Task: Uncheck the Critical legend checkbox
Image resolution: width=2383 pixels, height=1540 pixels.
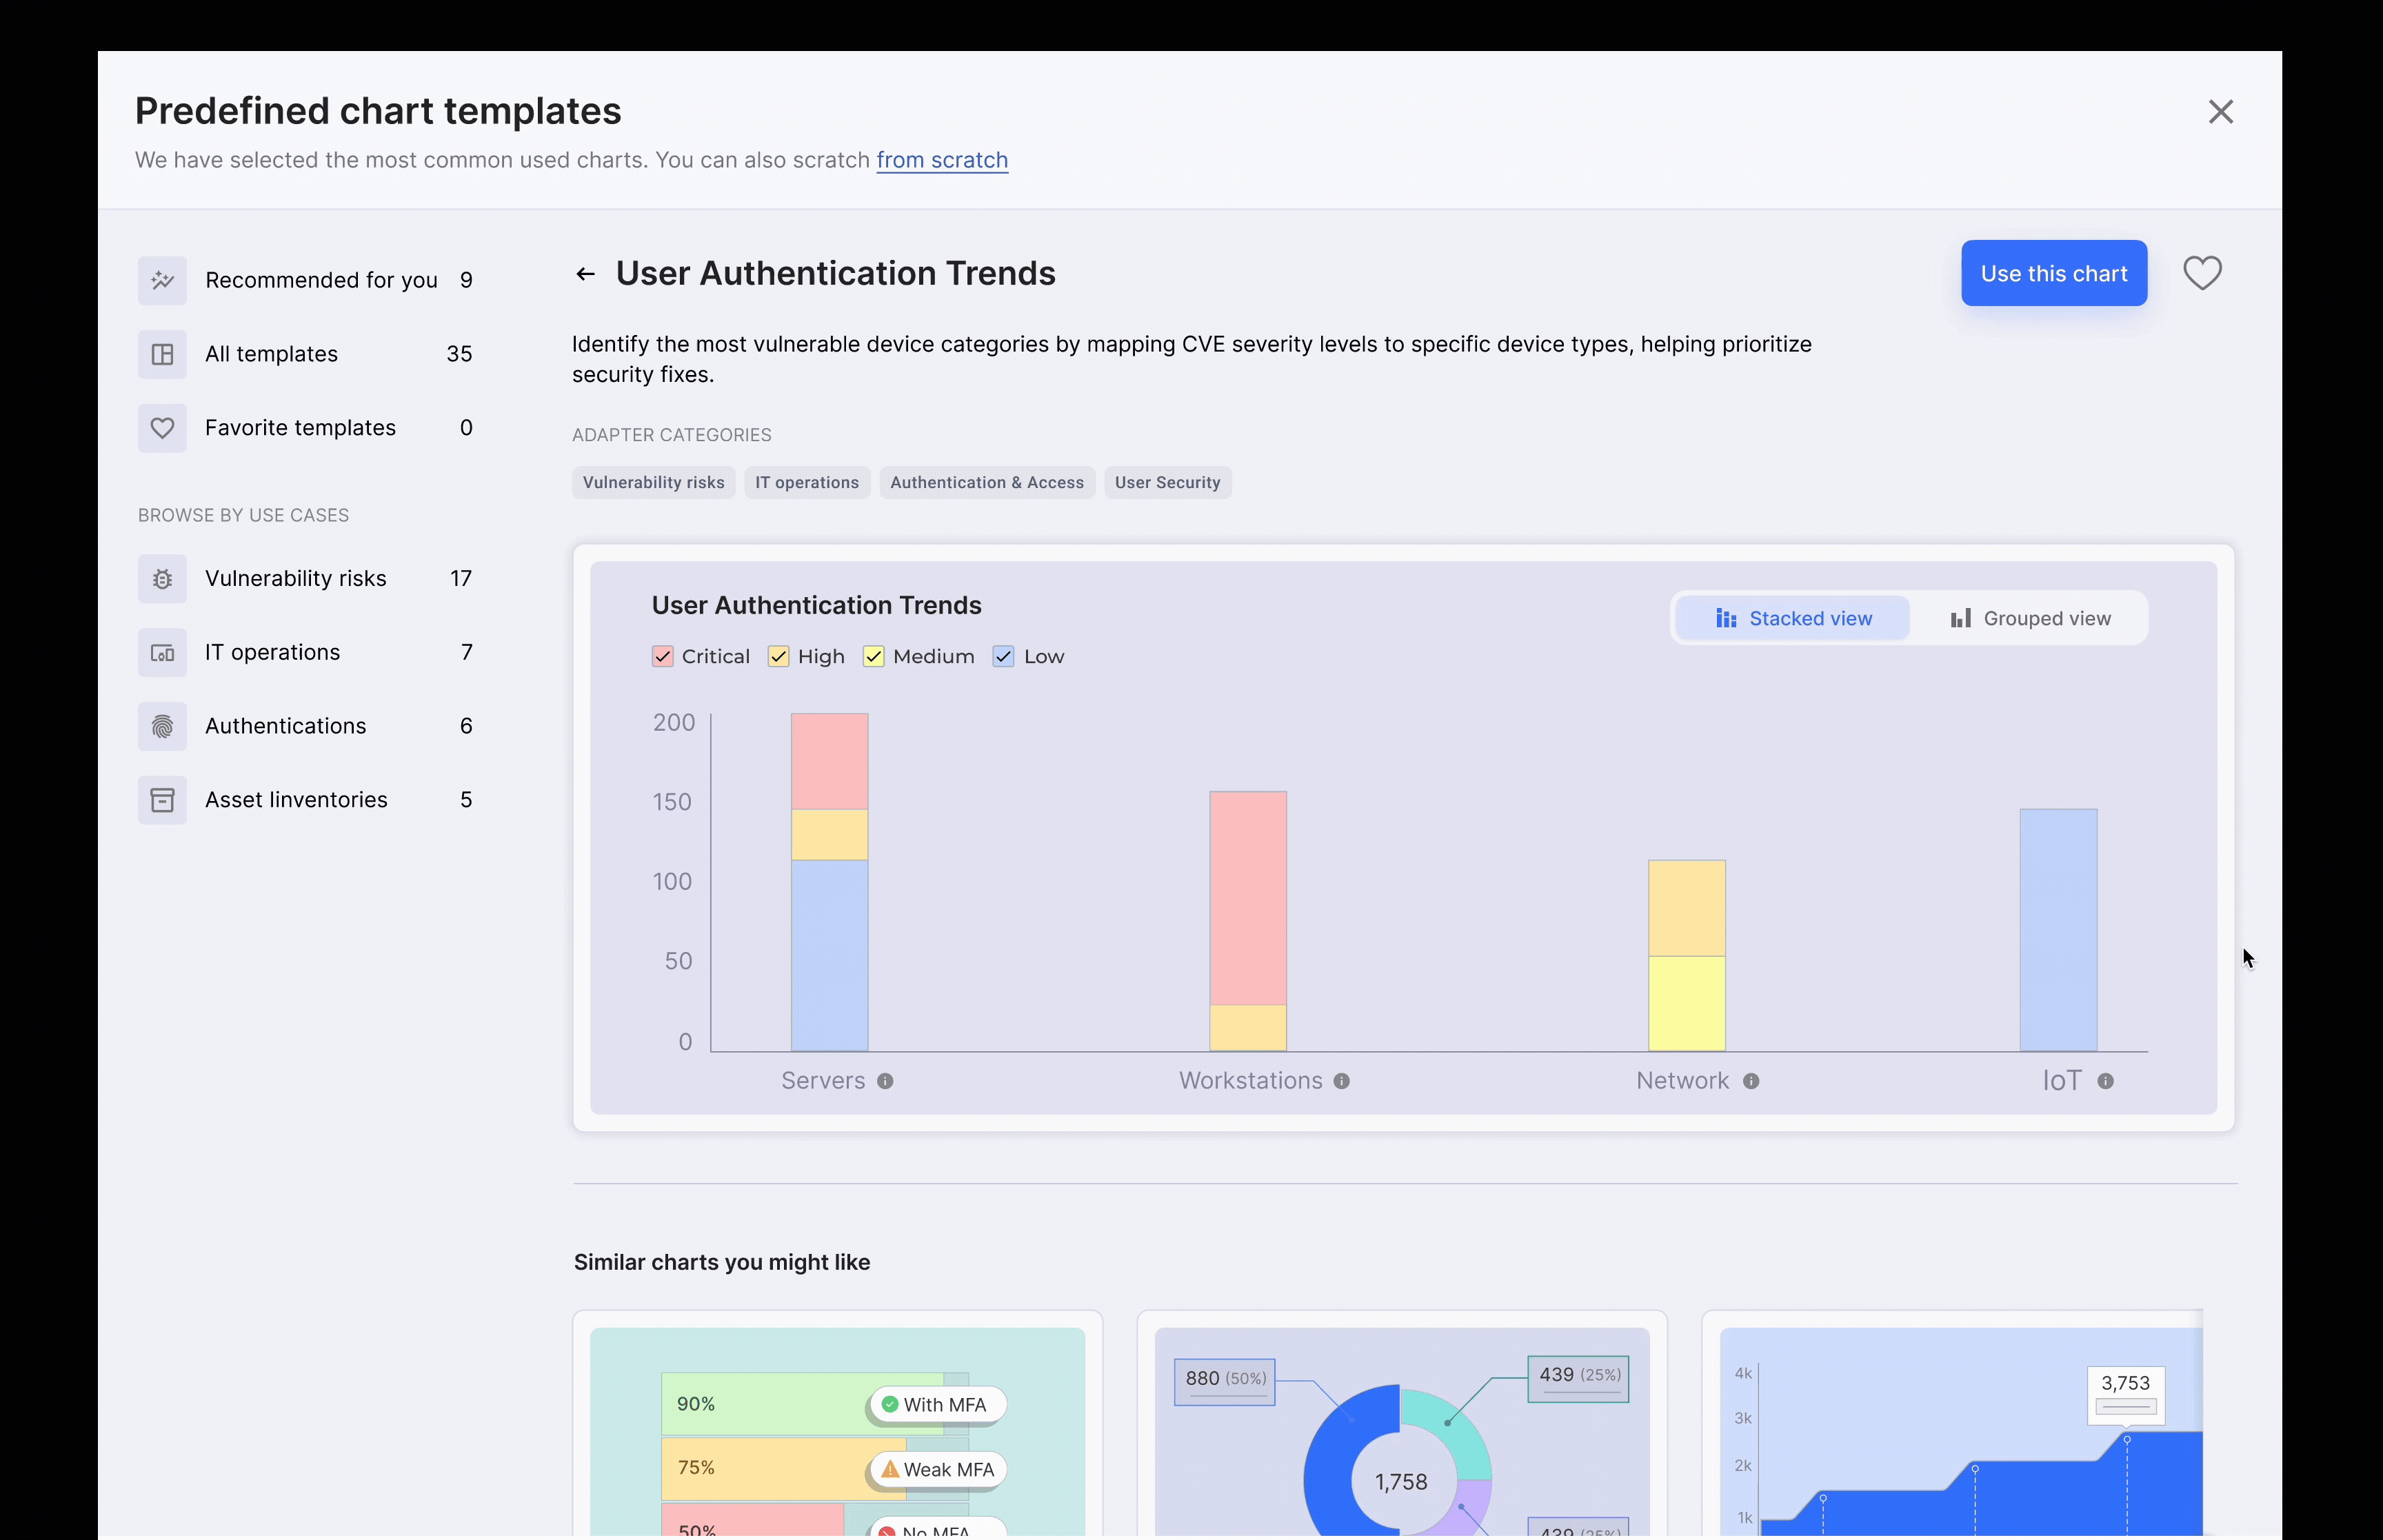Action: pos(662,657)
